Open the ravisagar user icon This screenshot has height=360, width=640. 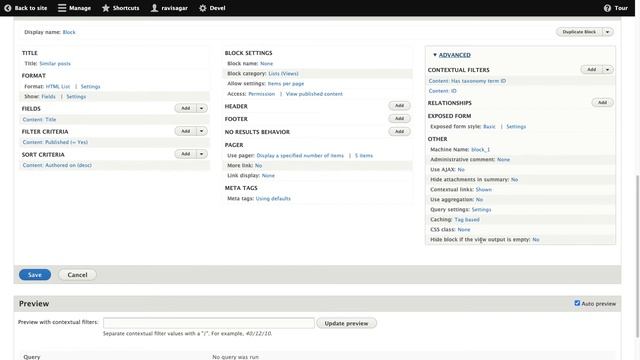154,8
